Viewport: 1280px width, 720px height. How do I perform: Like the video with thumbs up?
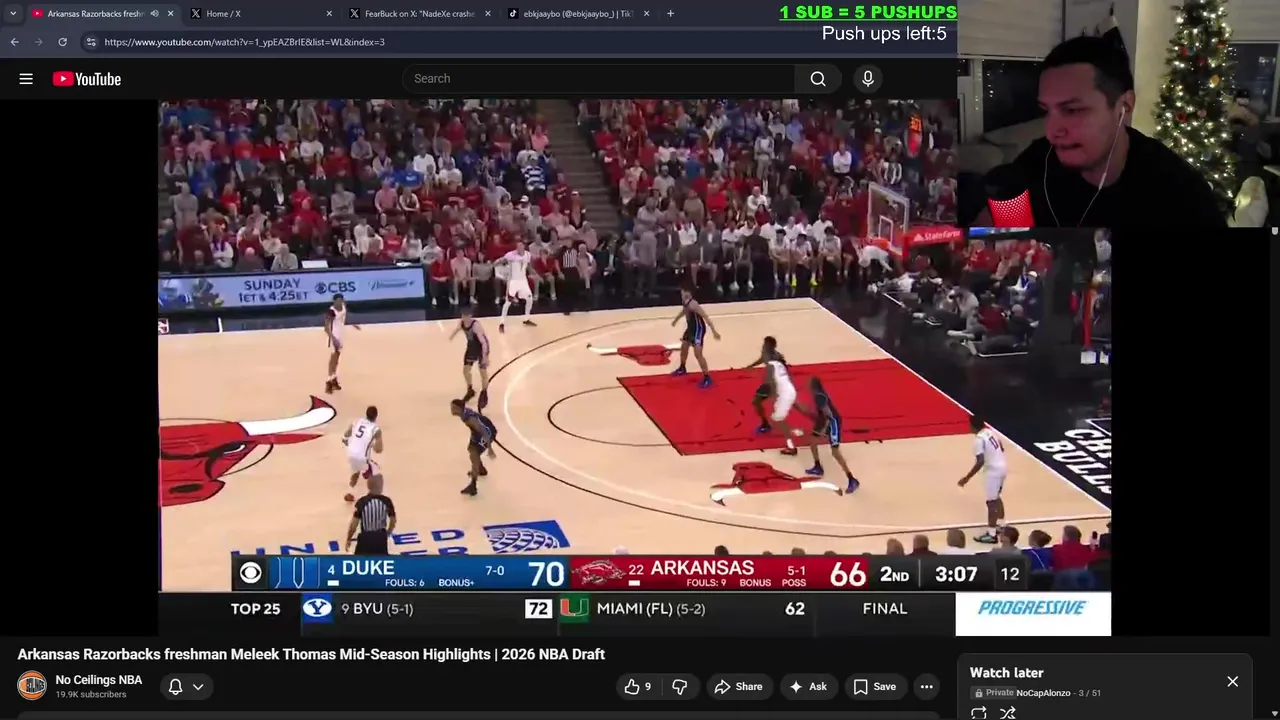(x=637, y=686)
